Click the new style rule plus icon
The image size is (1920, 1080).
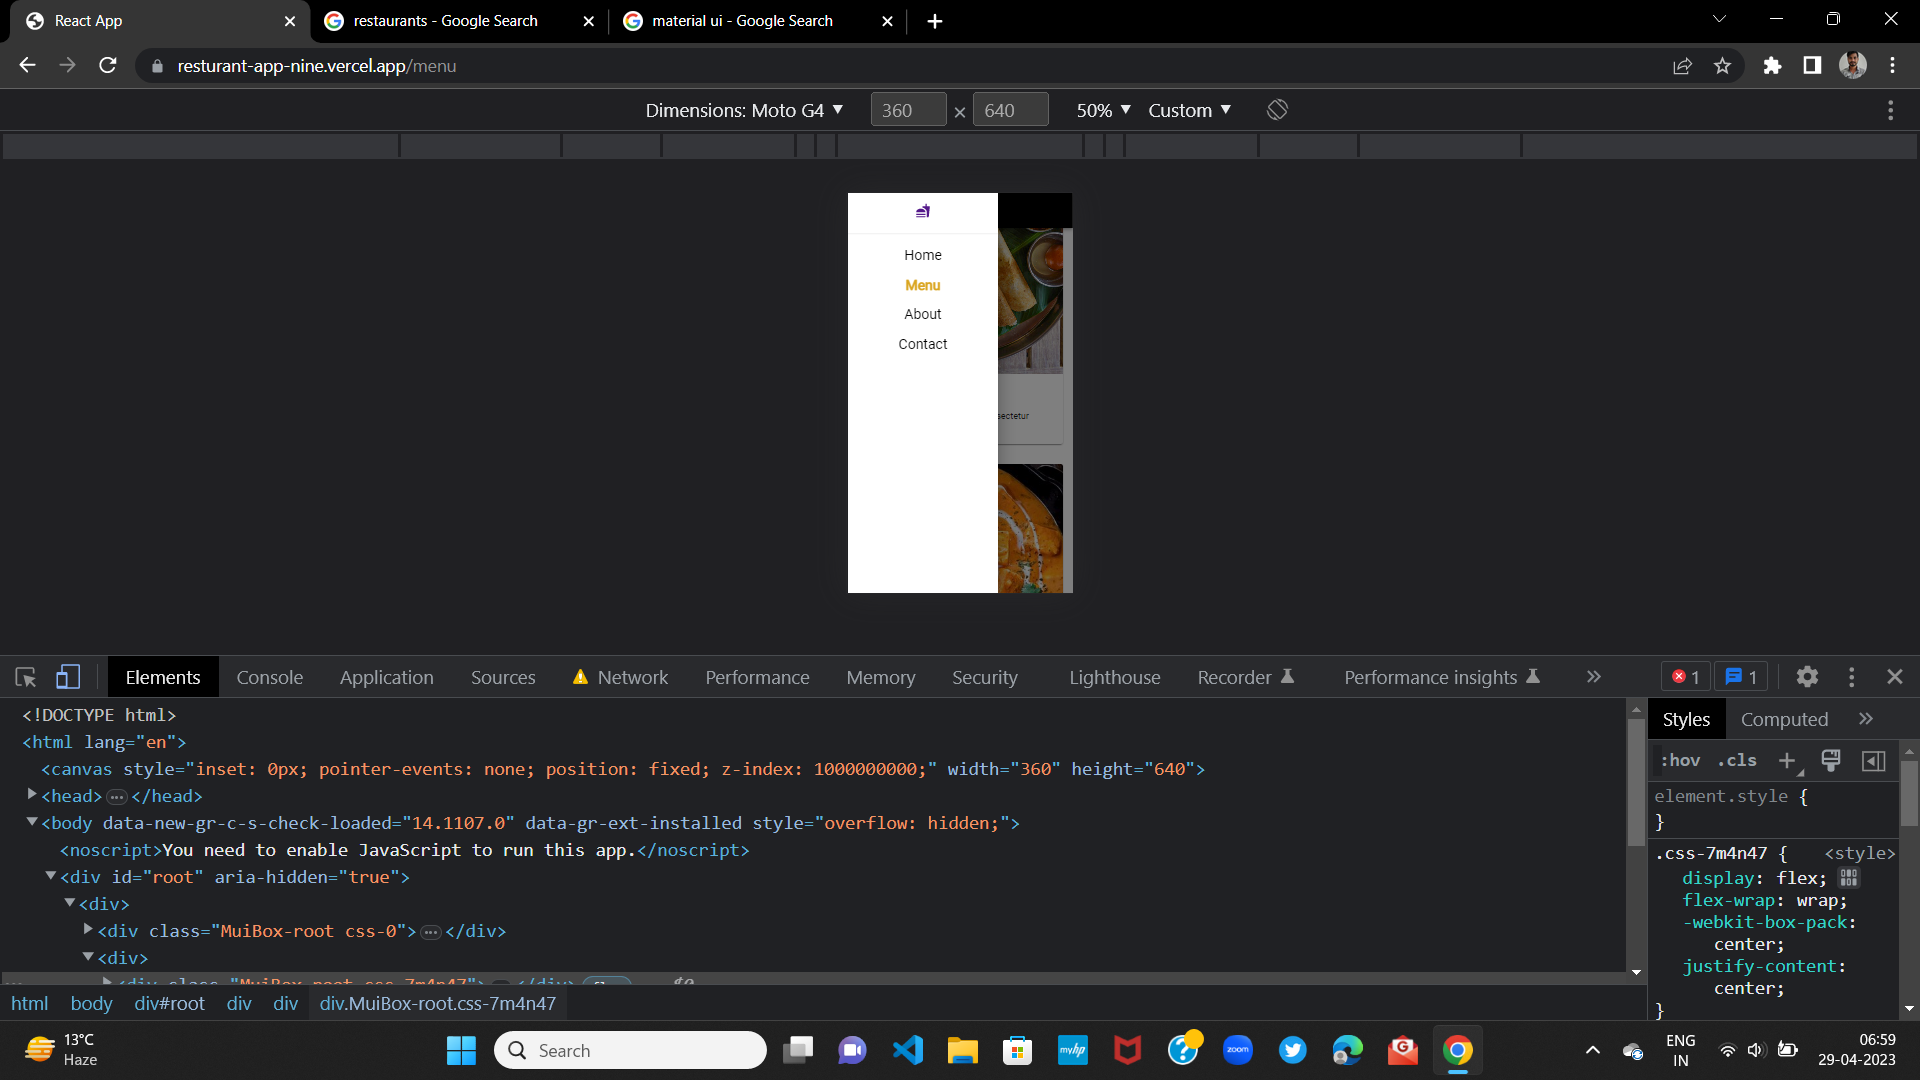1787,761
